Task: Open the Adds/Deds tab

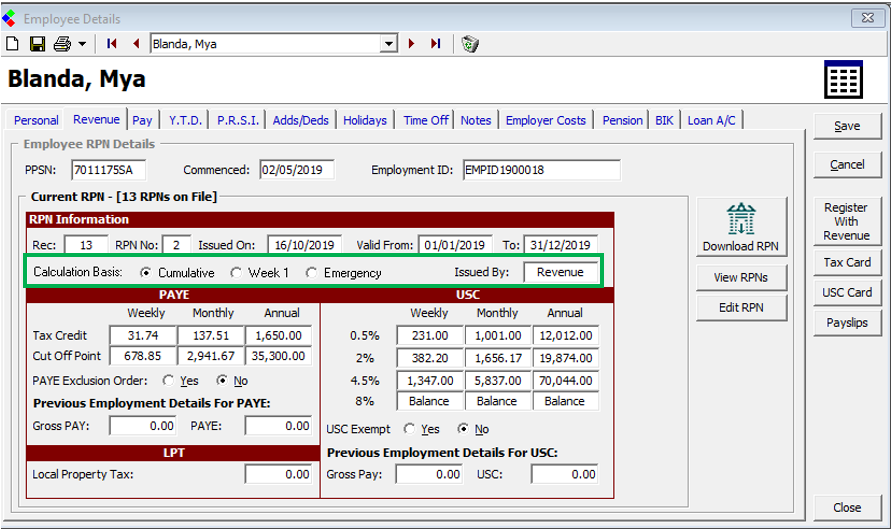Action: [x=300, y=120]
